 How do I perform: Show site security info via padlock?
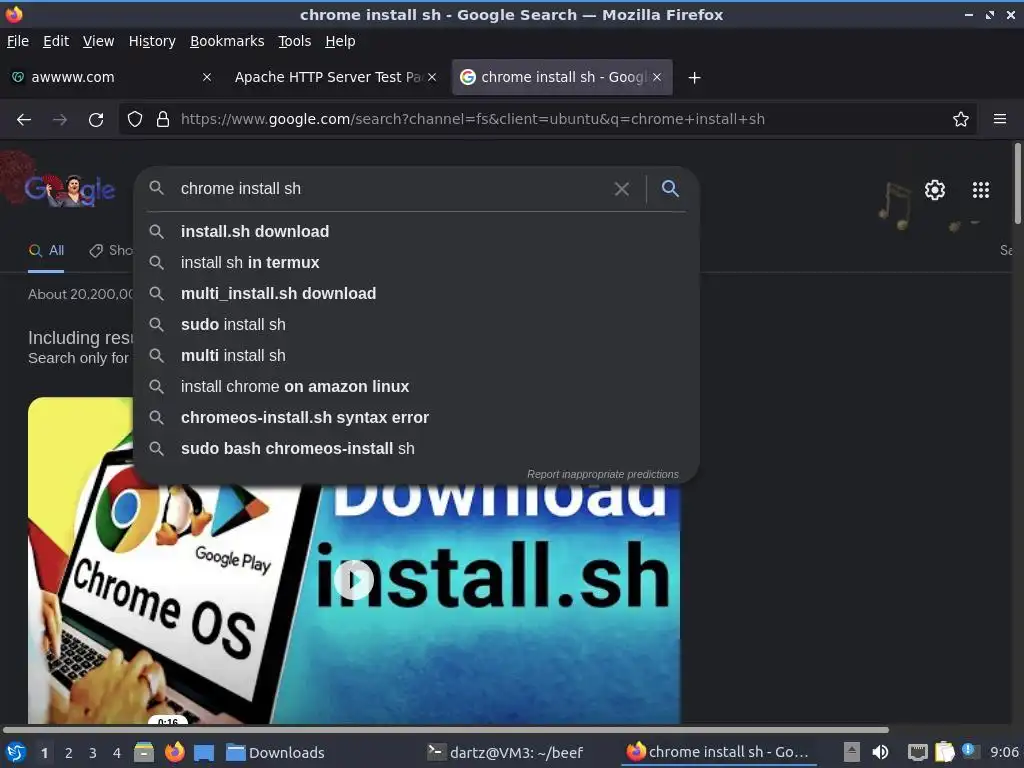coord(163,119)
